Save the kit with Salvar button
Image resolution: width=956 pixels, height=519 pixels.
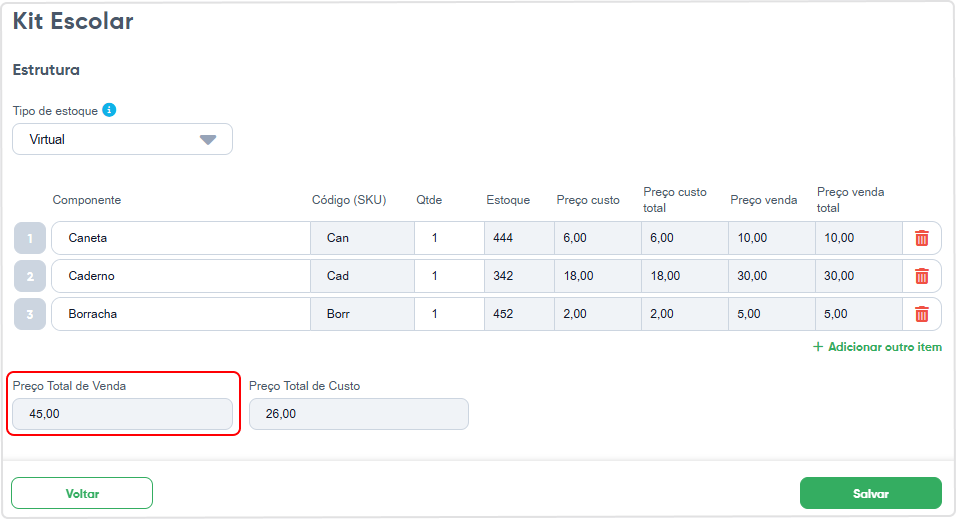871,493
